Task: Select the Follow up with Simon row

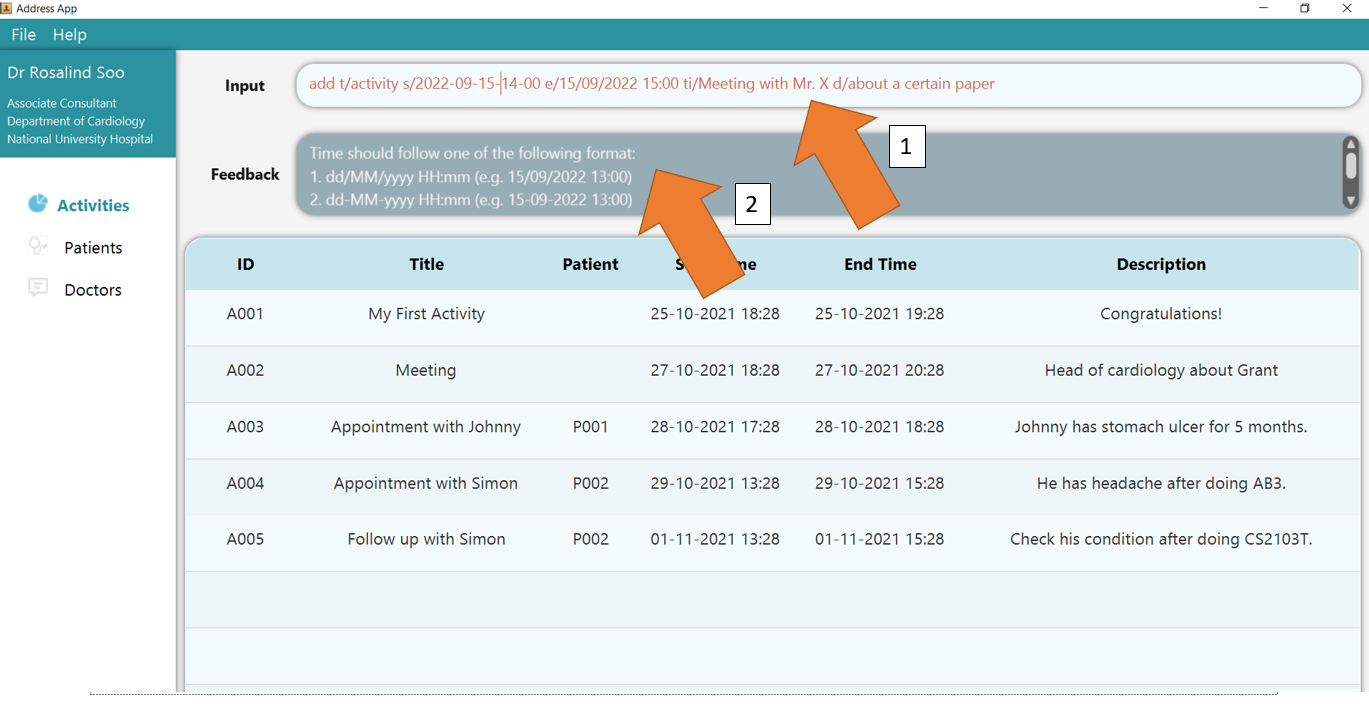Action: tap(426, 539)
